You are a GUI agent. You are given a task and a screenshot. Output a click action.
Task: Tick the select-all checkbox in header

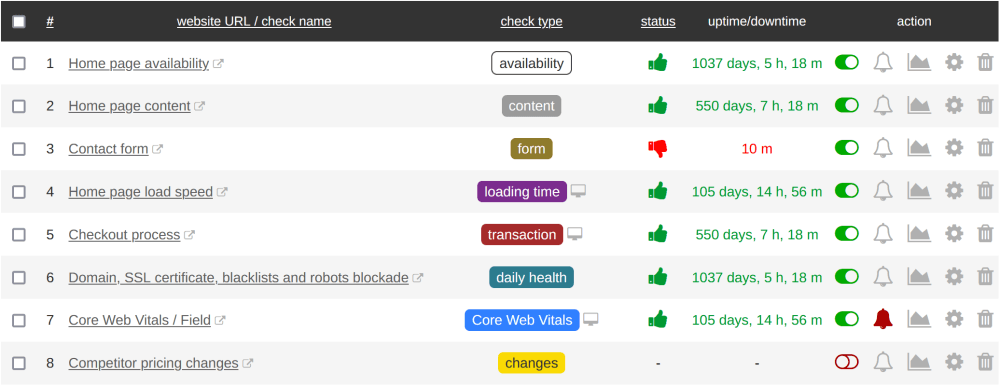tap(19, 21)
